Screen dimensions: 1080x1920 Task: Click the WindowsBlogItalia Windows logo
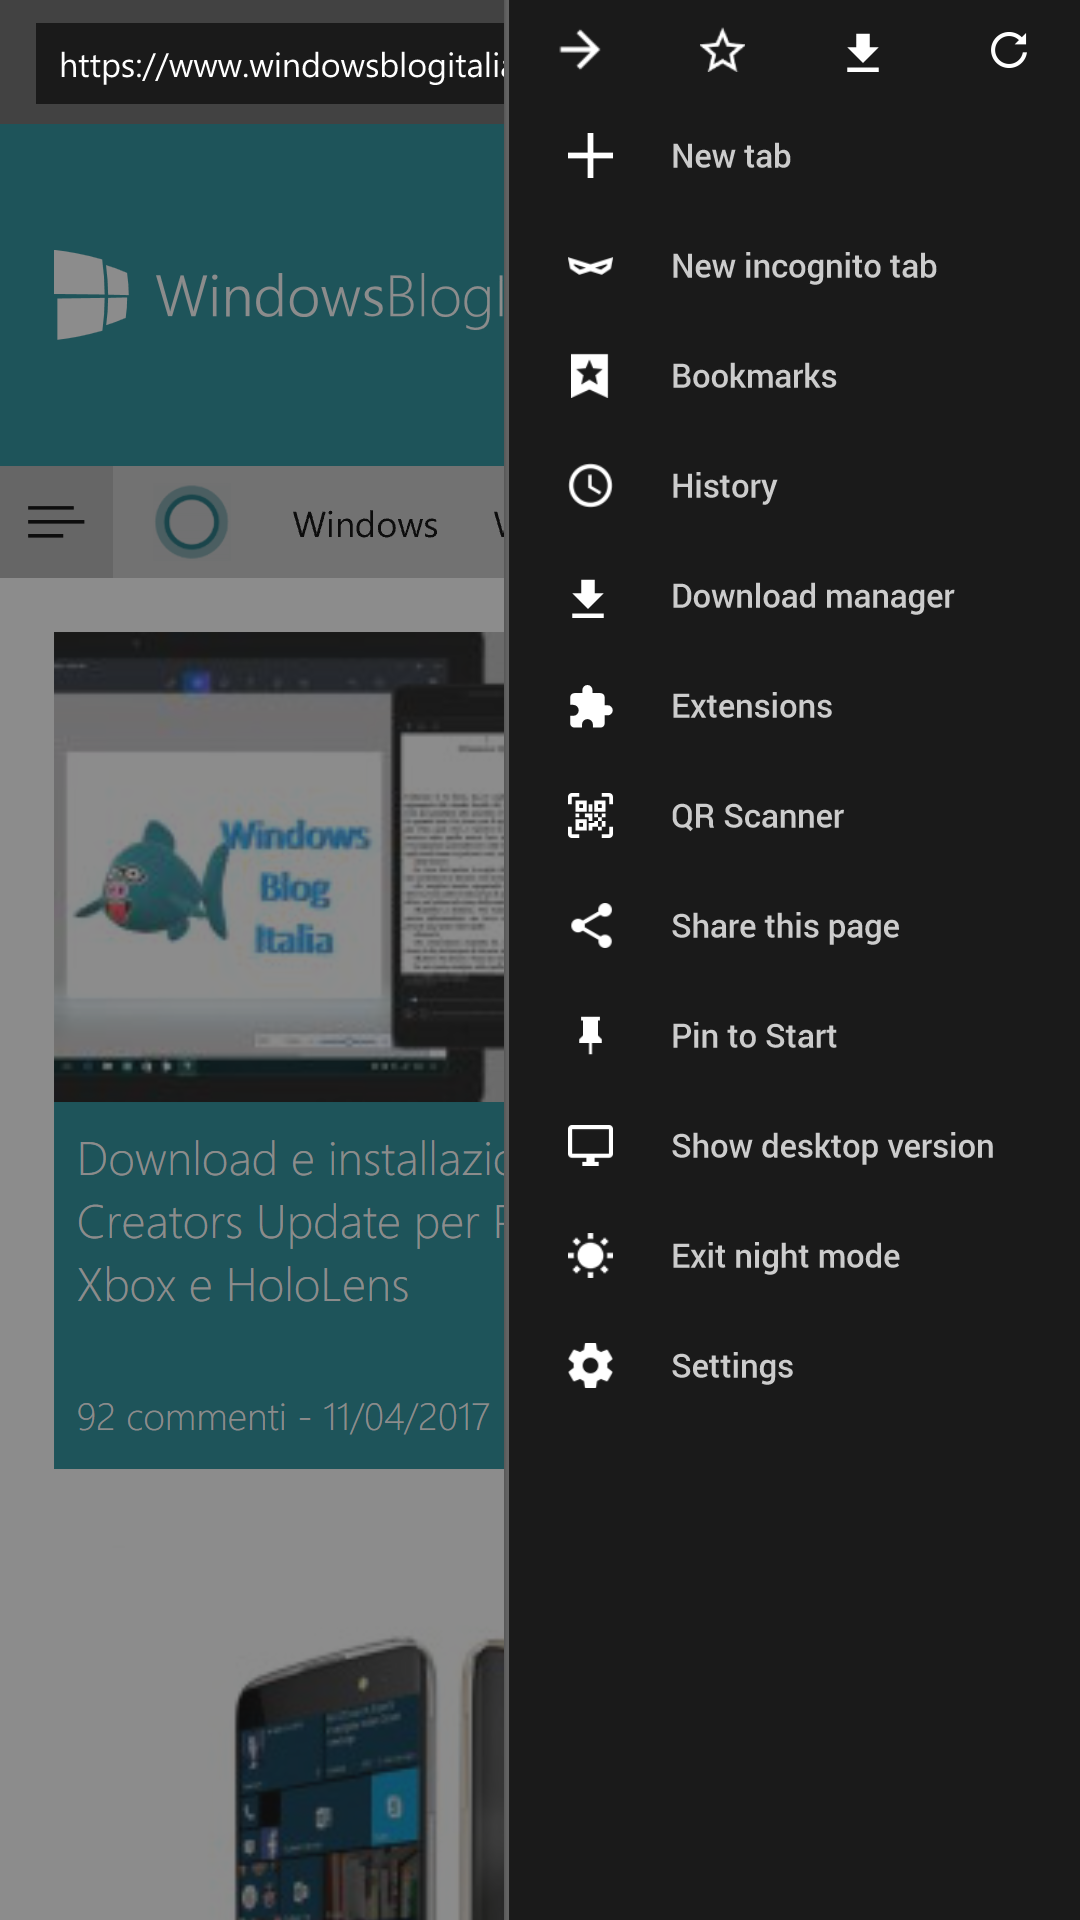[90, 295]
